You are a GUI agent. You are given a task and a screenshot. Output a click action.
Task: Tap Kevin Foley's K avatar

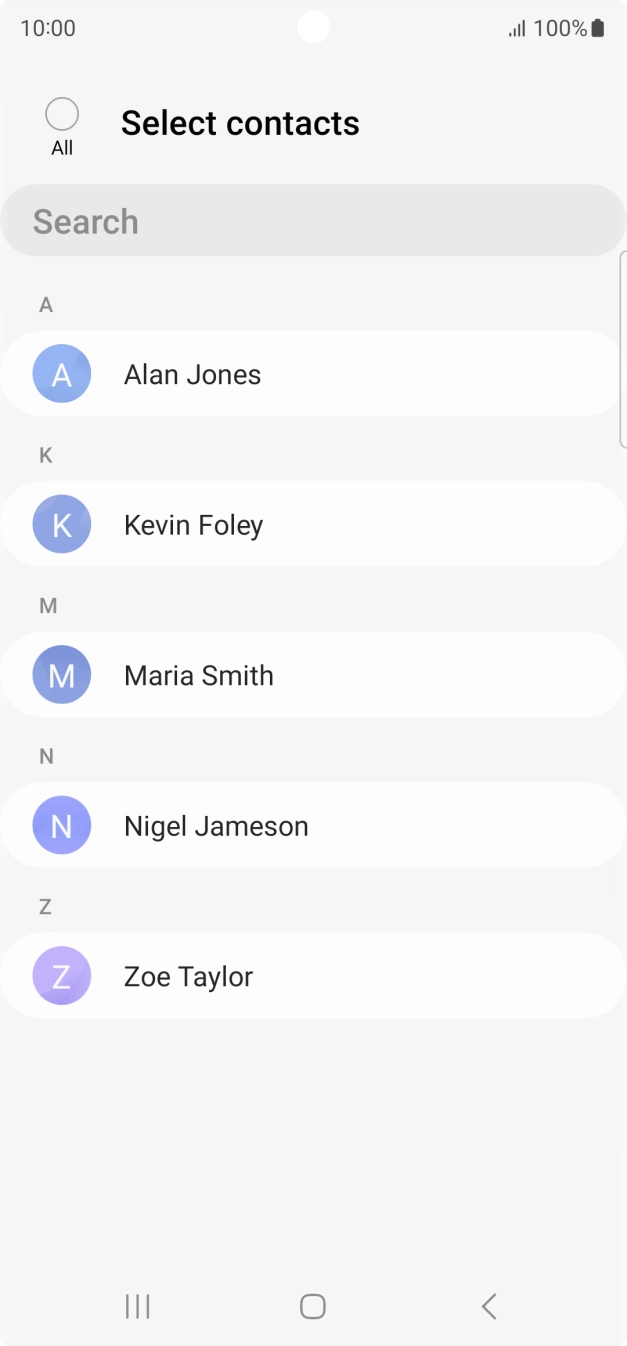point(62,525)
